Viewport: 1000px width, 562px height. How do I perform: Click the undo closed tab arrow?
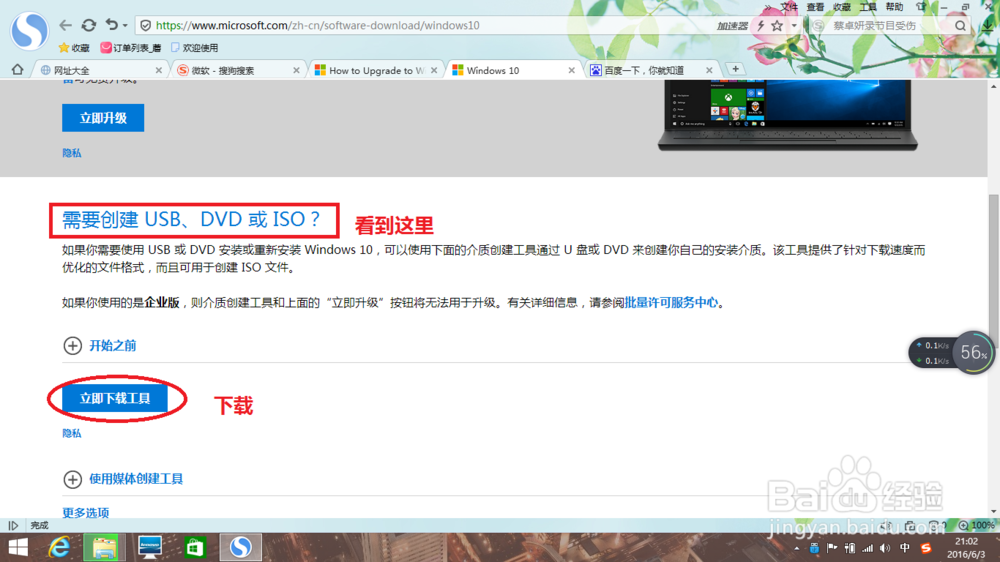112,25
